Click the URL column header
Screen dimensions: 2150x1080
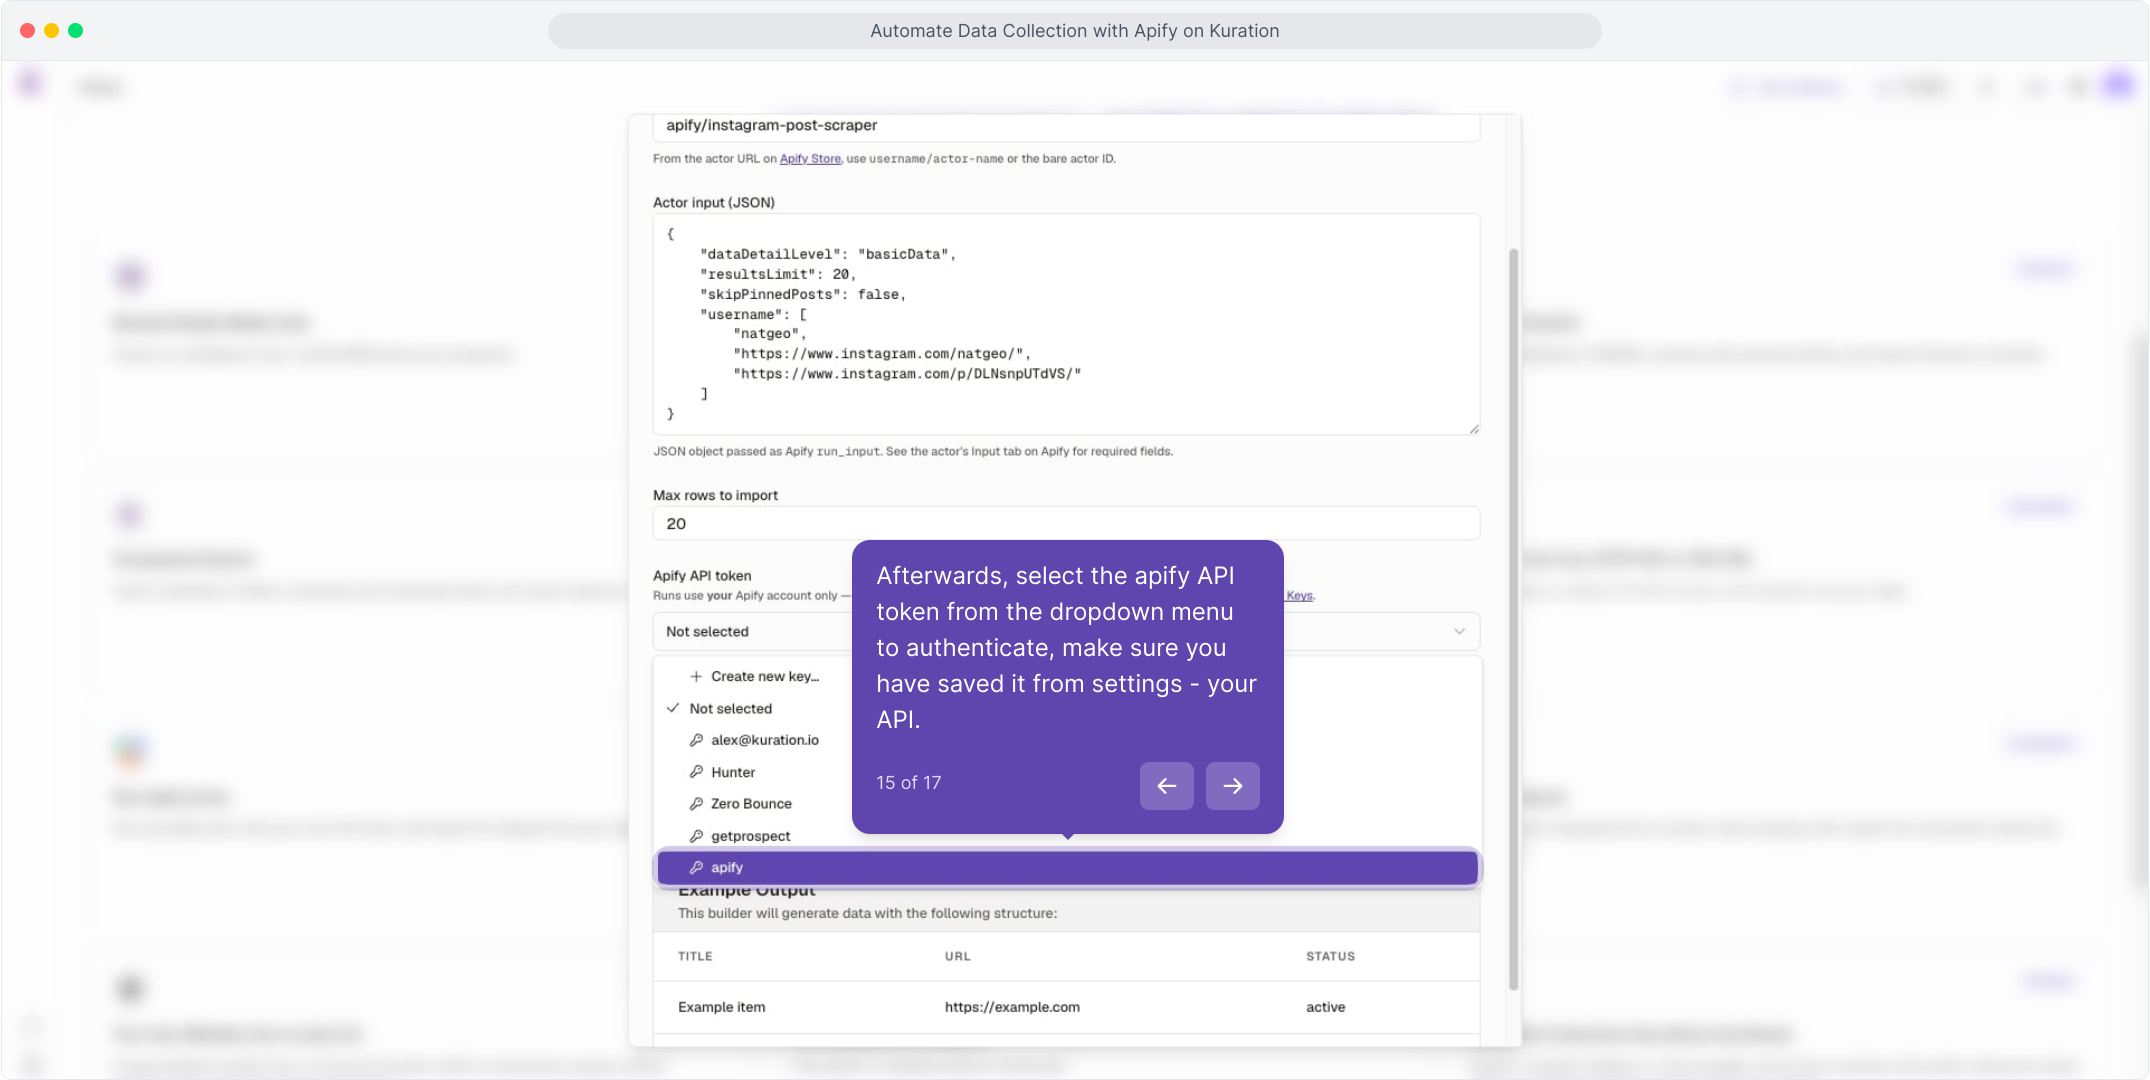point(957,956)
